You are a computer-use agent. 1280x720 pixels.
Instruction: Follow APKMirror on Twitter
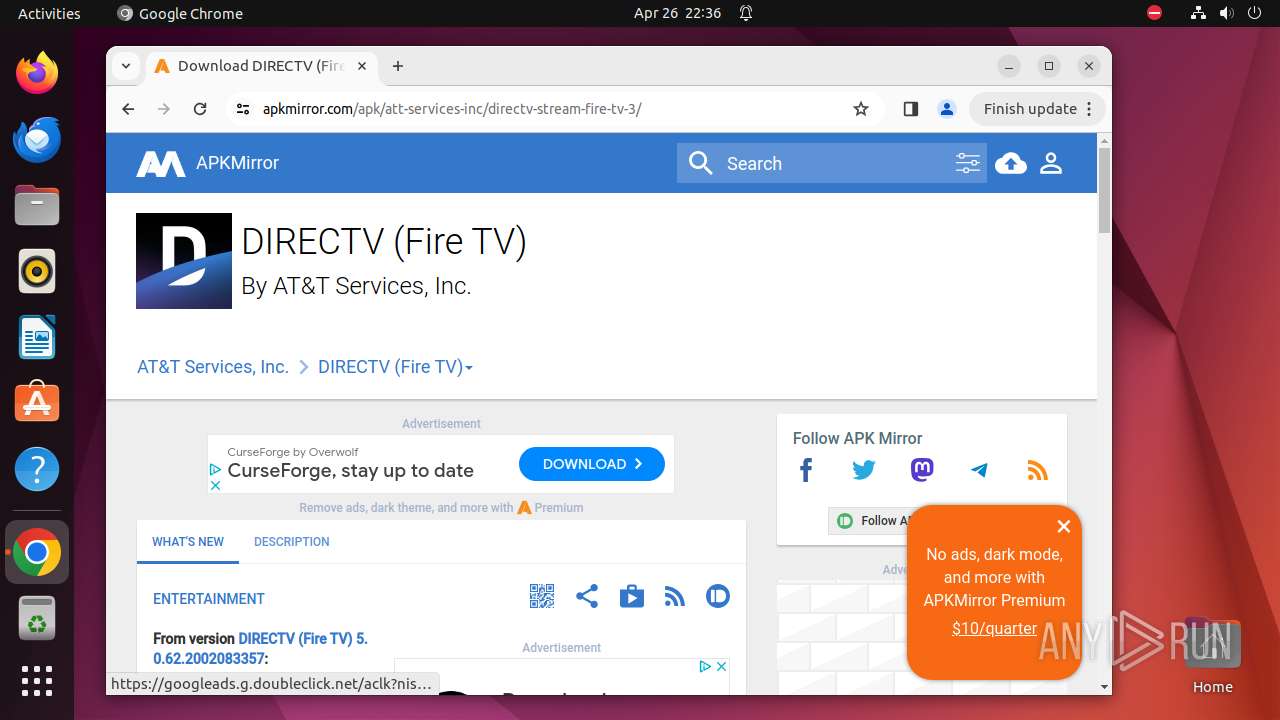click(x=864, y=470)
